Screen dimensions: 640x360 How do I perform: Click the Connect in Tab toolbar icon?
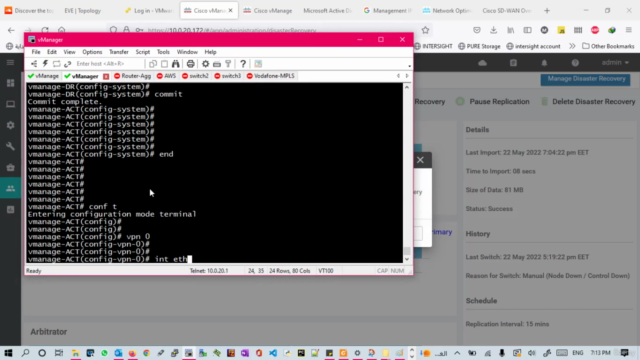[x=56, y=64]
